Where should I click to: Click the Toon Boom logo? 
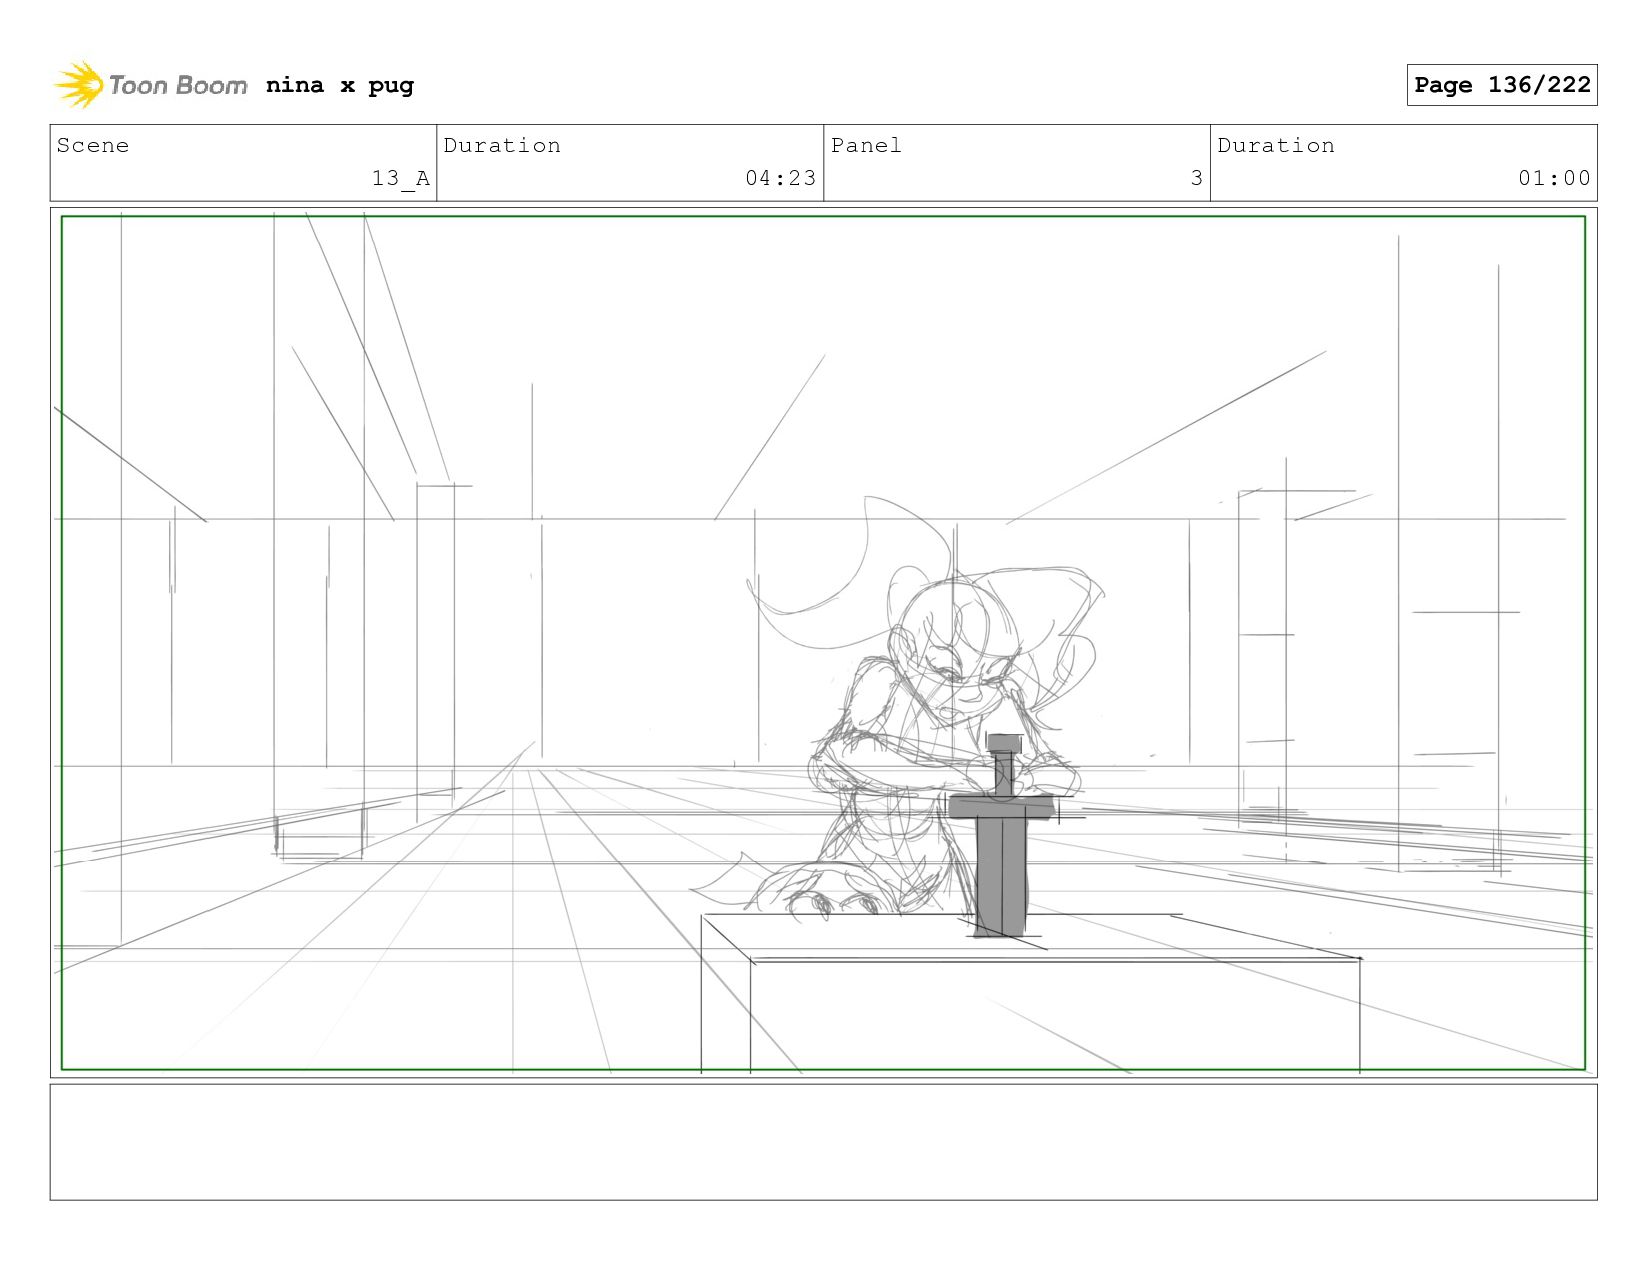(150, 85)
